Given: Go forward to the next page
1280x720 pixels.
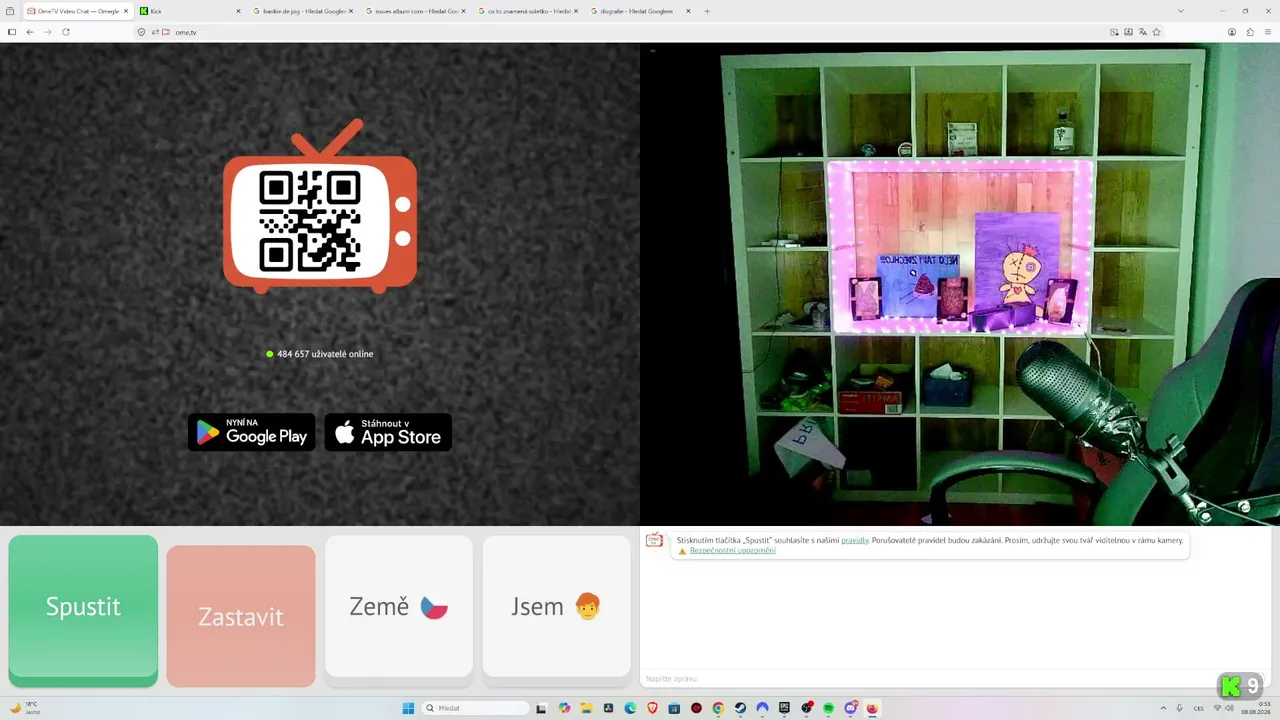Looking at the screenshot, I should point(47,32).
